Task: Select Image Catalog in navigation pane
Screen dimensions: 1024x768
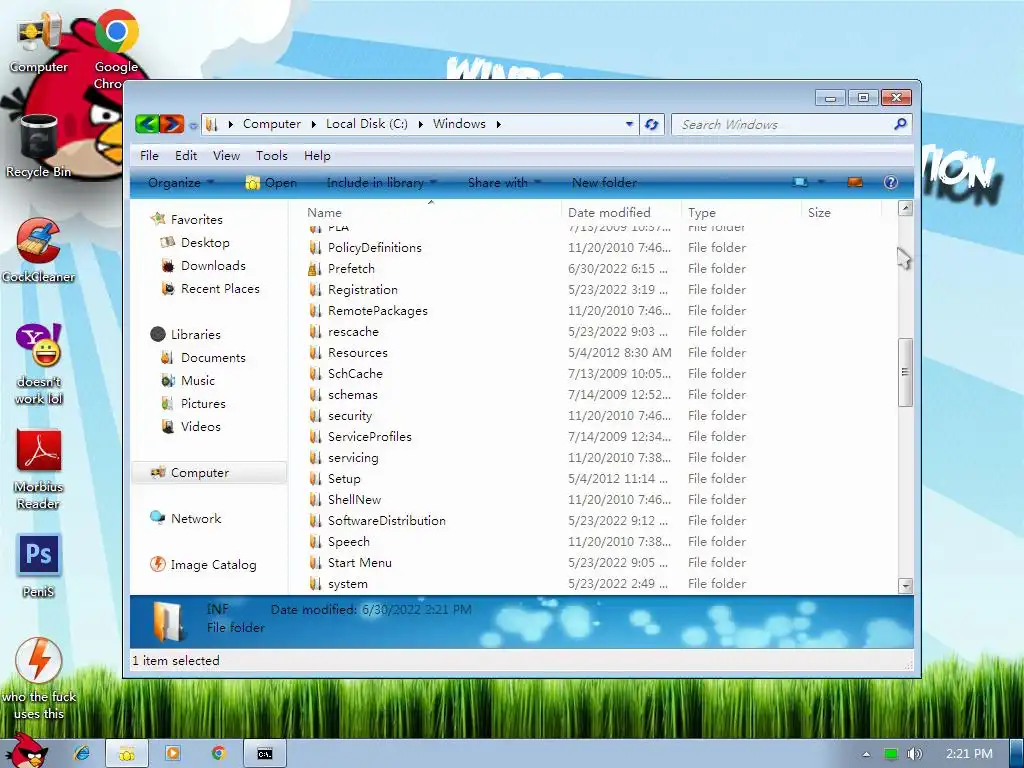Action: [x=213, y=565]
